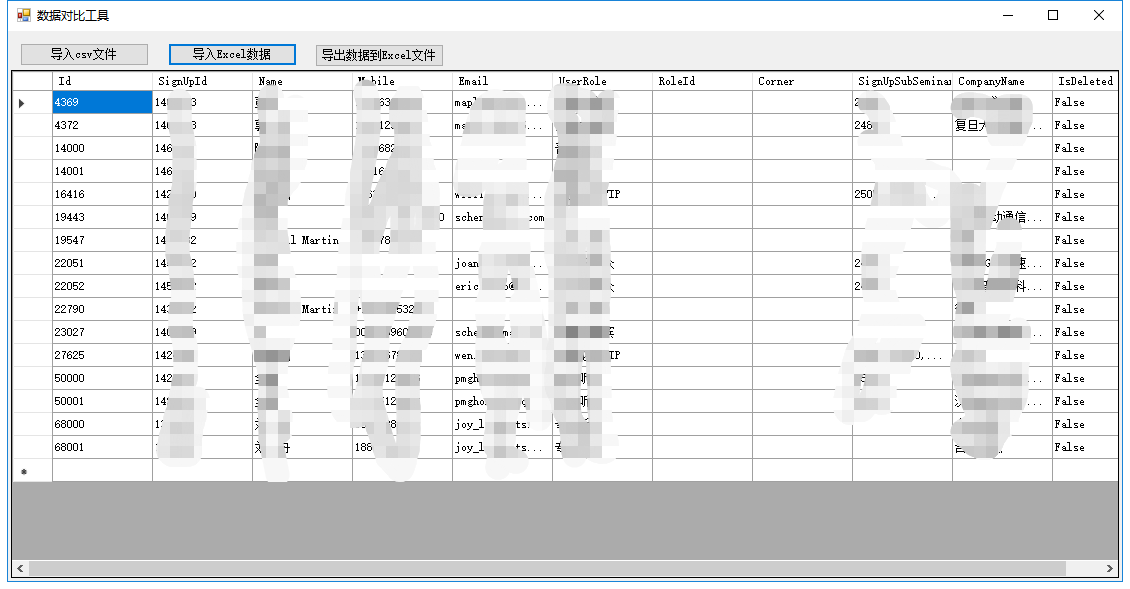Click the Corner column header
This screenshot has height=589, width=1130.
pos(802,81)
